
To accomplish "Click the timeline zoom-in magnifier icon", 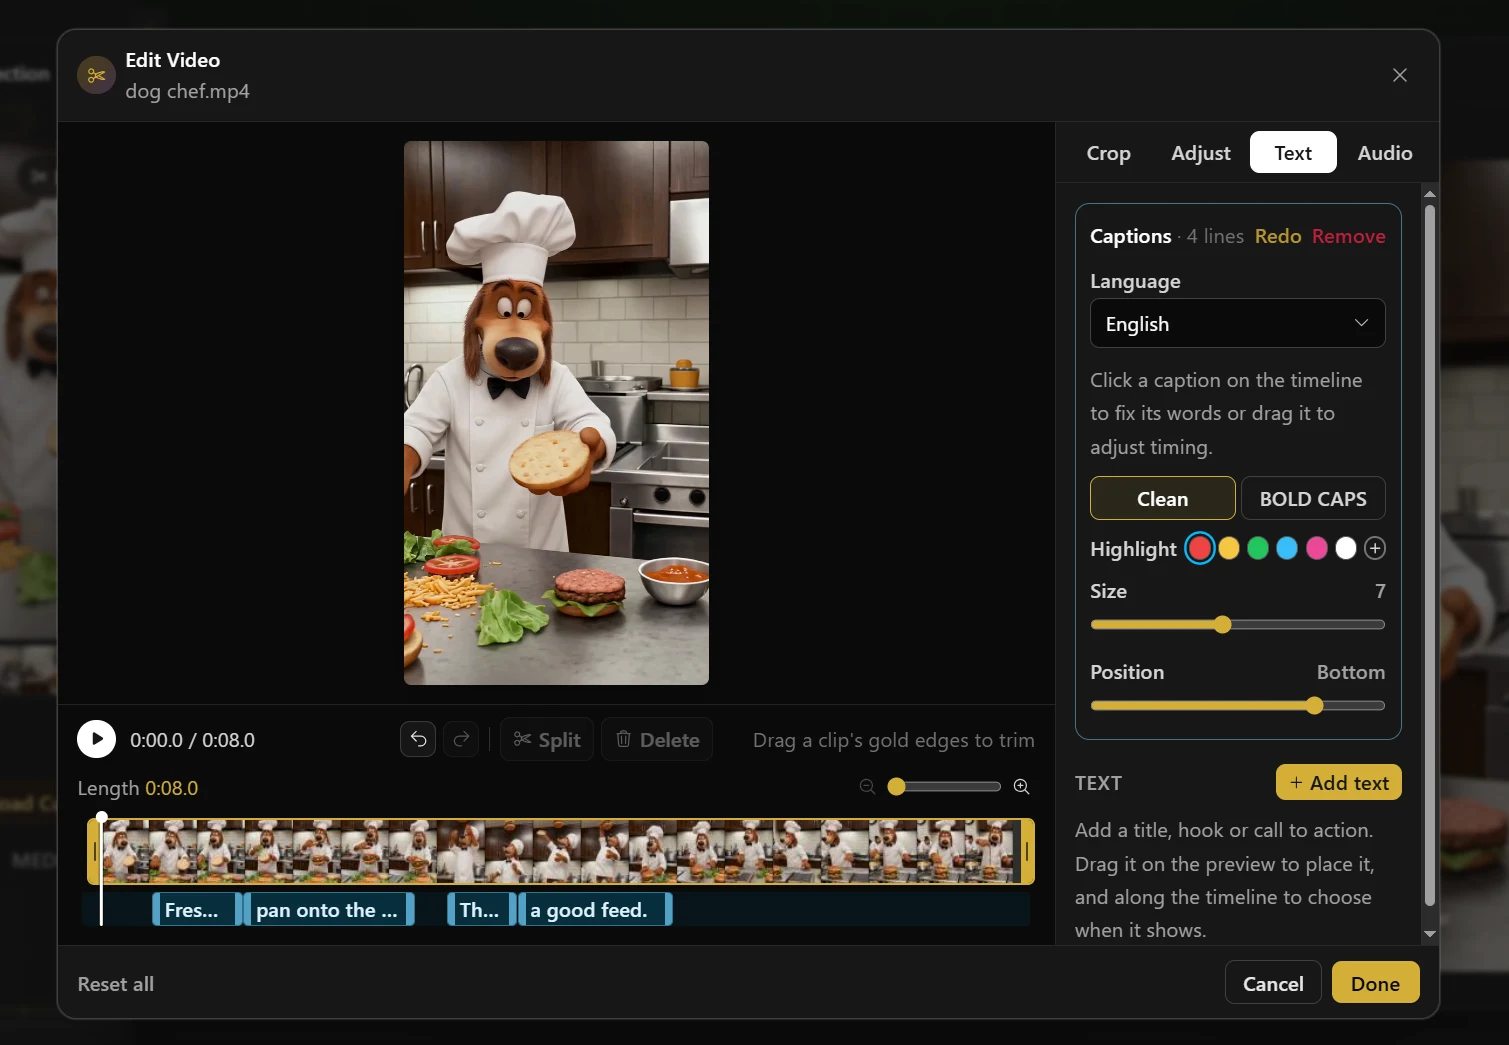I will click(1021, 787).
